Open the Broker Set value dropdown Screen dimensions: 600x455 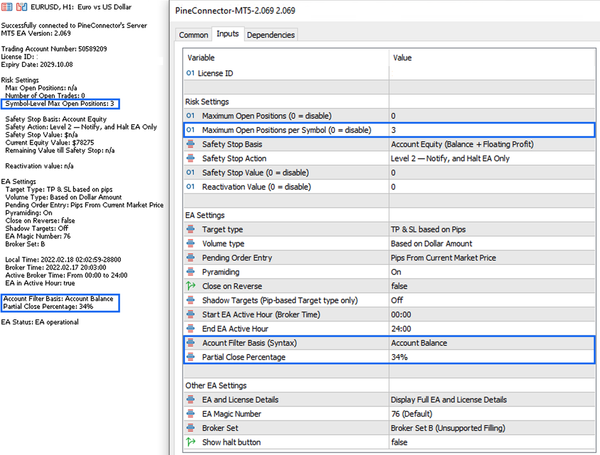pos(489,427)
